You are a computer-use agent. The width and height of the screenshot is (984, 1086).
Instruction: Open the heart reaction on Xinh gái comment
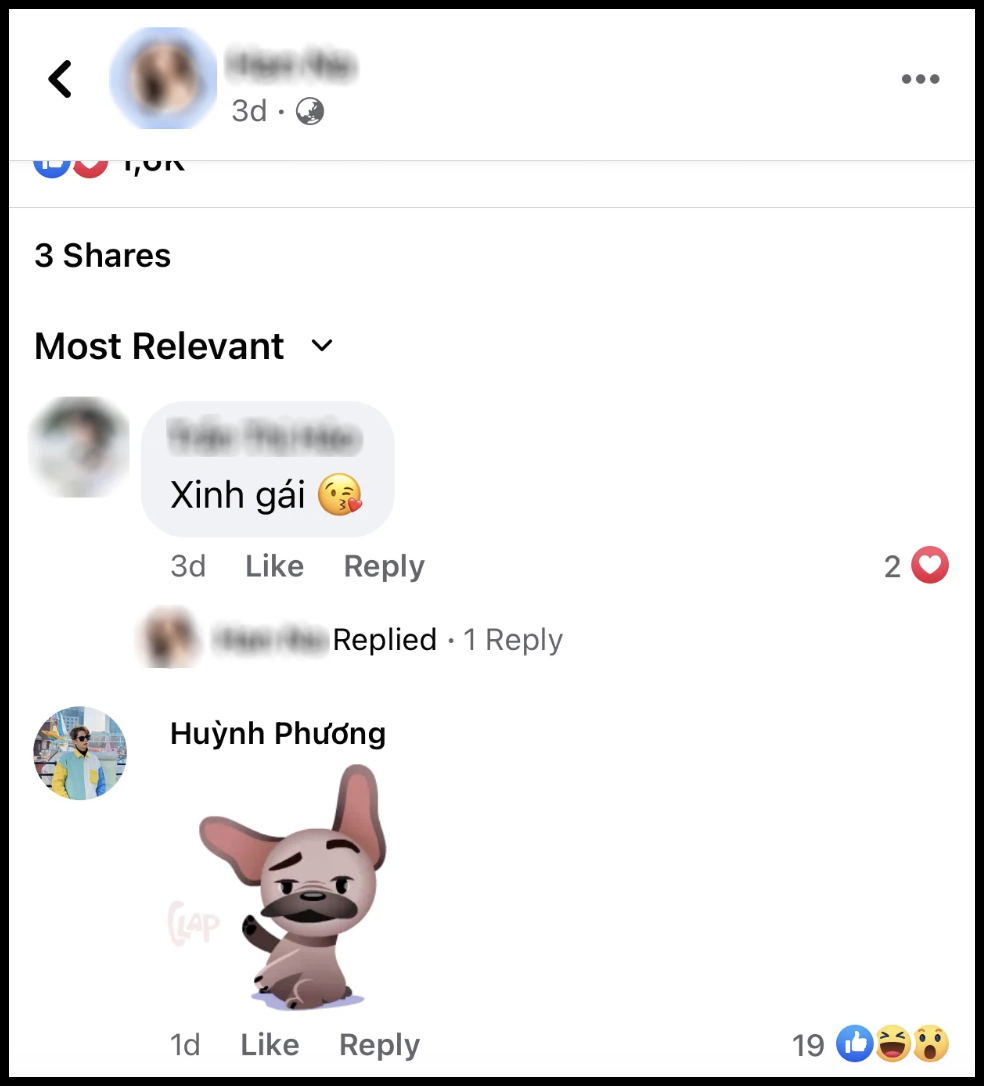pos(929,565)
